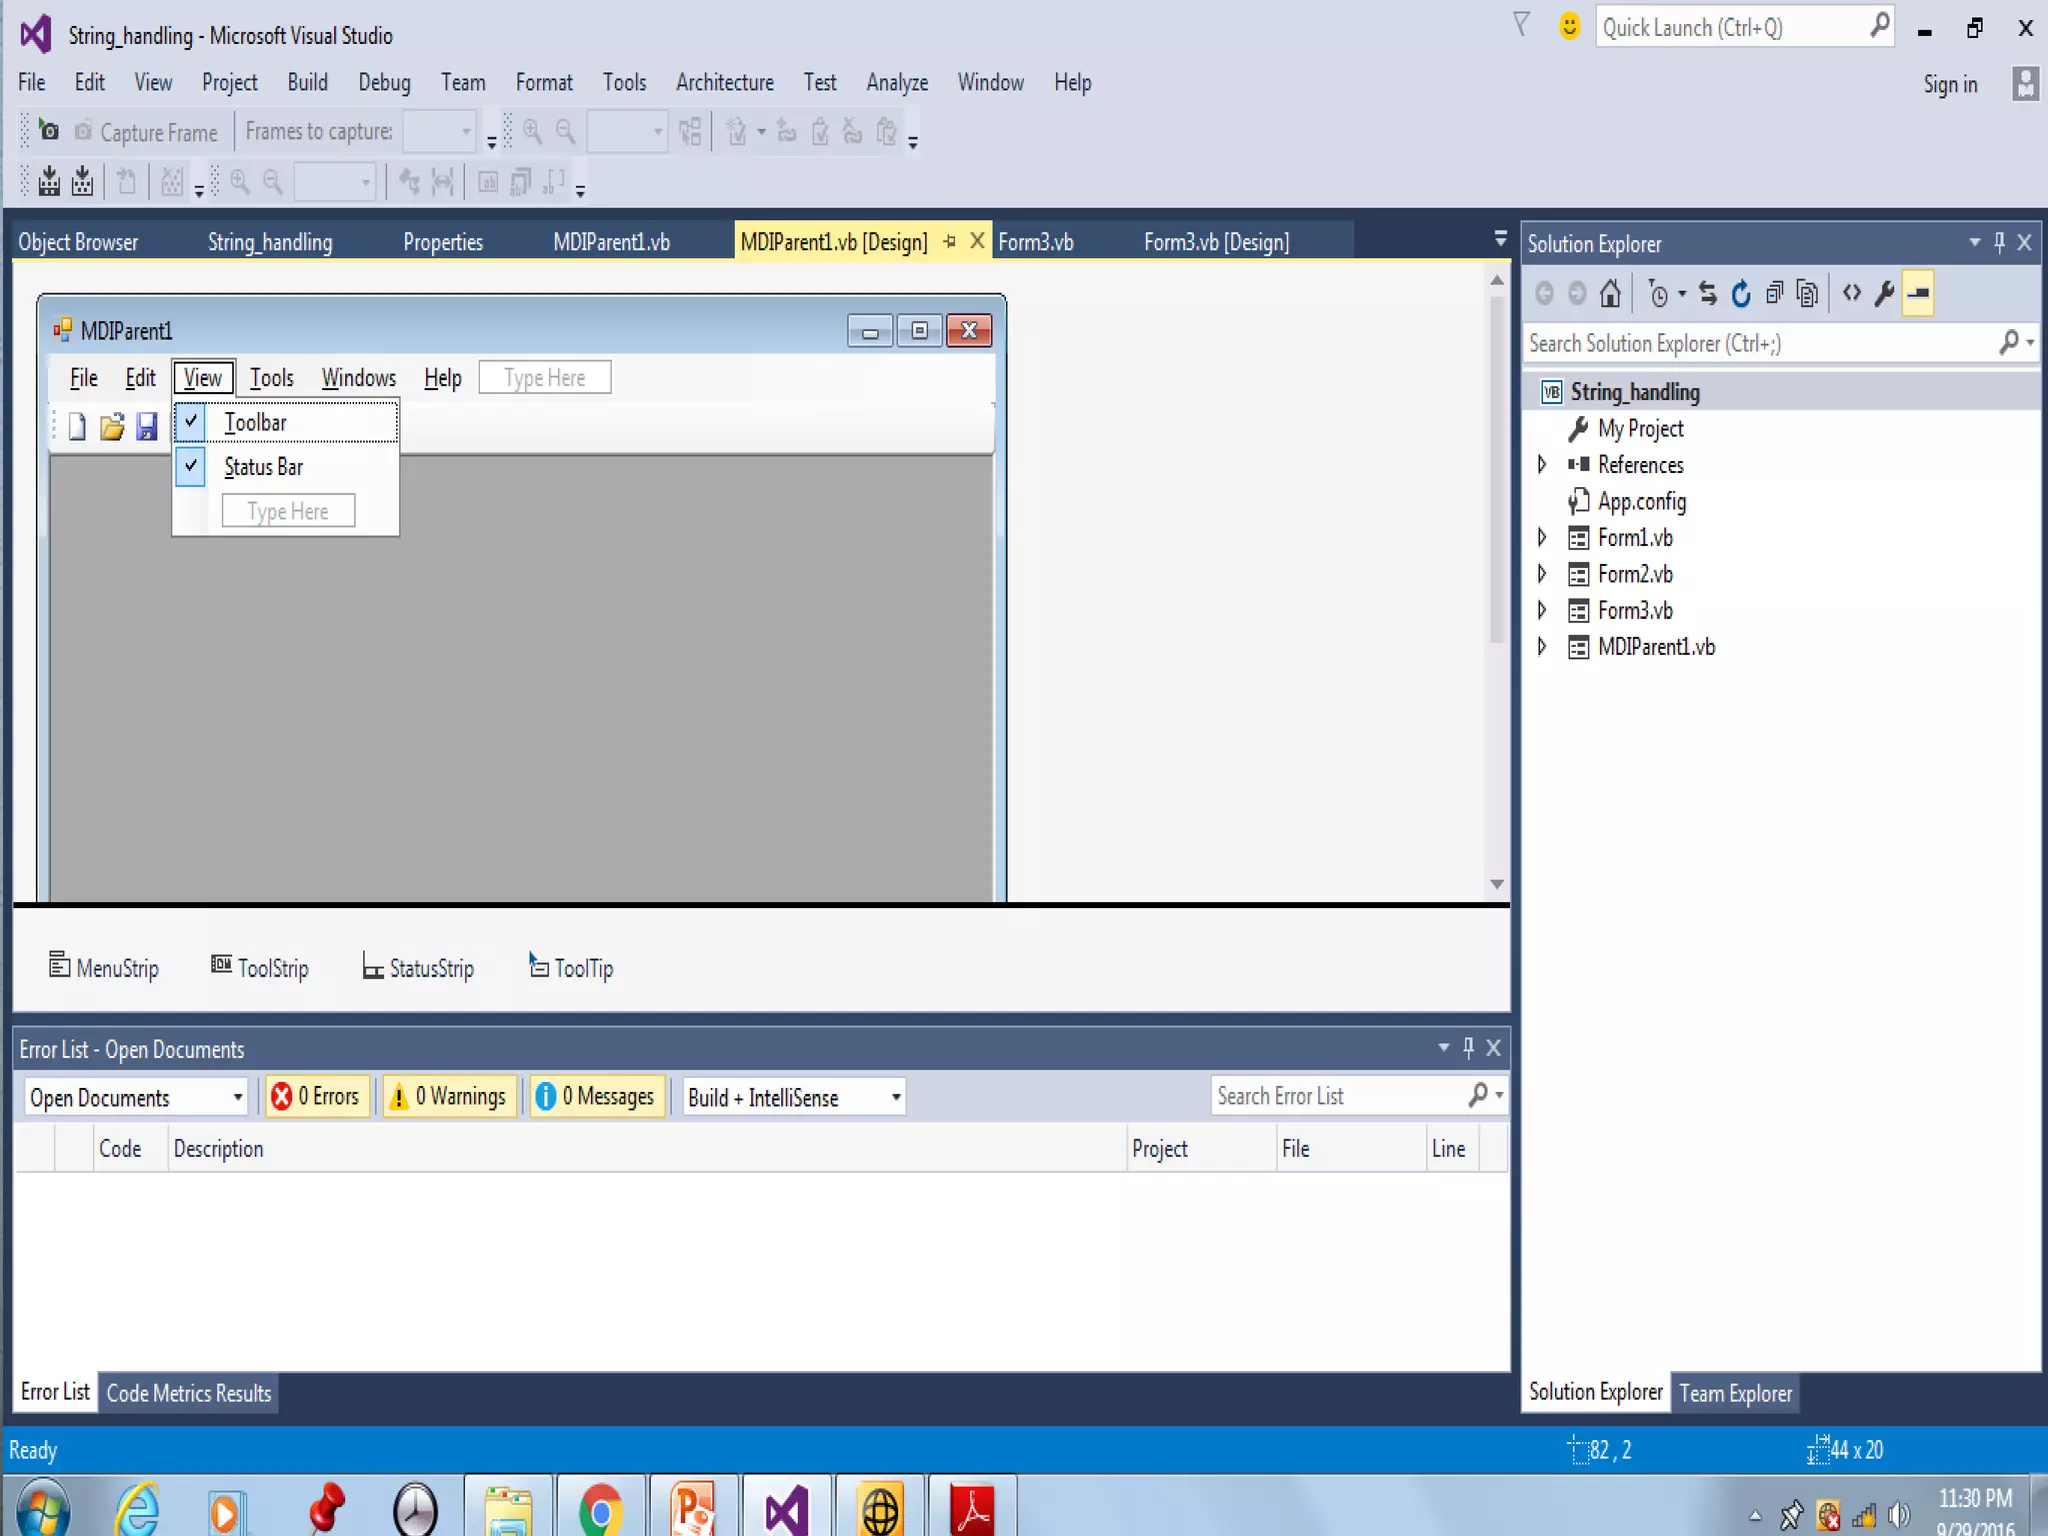The width and height of the screenshot is (2048, 1536).
Task: Switch to the Form3.vb [Design] tab
Action: pyautogui.click(x=1216, y=242)
